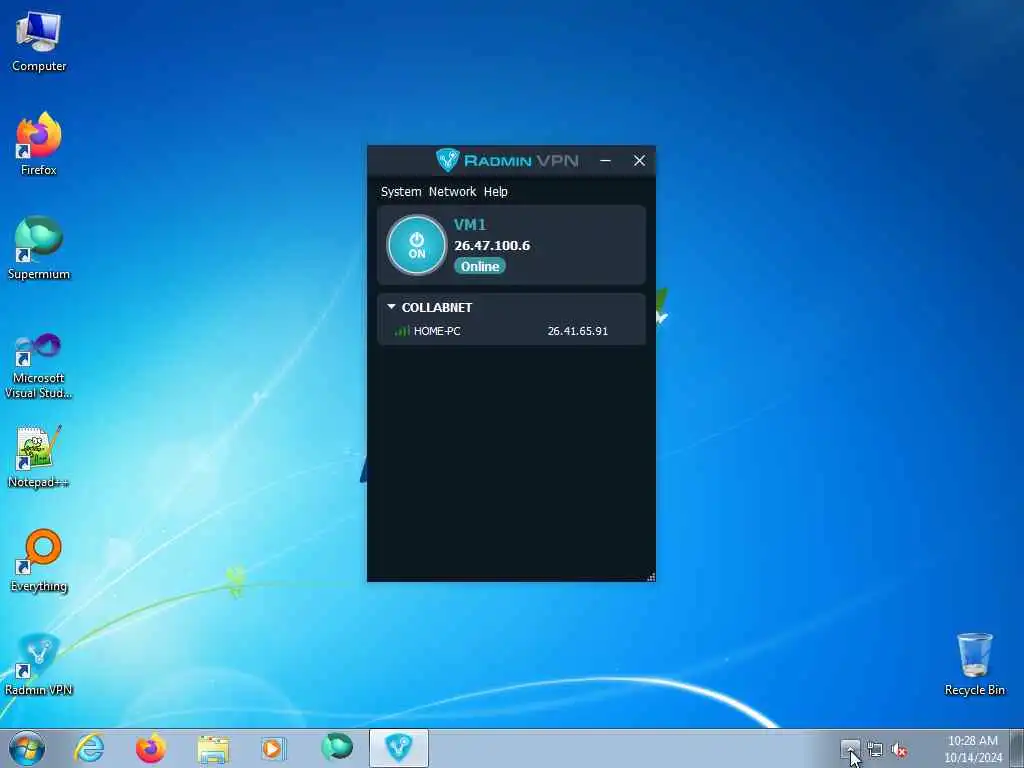Click the Radmin VPN logo in title bar
The image size is (1024, 768).
click(507, 160)
